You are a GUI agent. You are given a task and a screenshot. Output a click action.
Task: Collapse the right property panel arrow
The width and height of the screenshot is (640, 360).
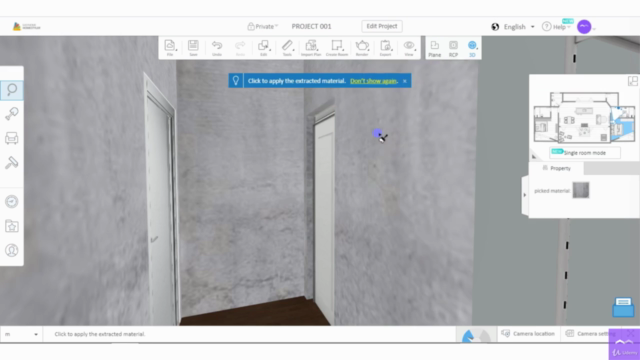click(525, 195)
